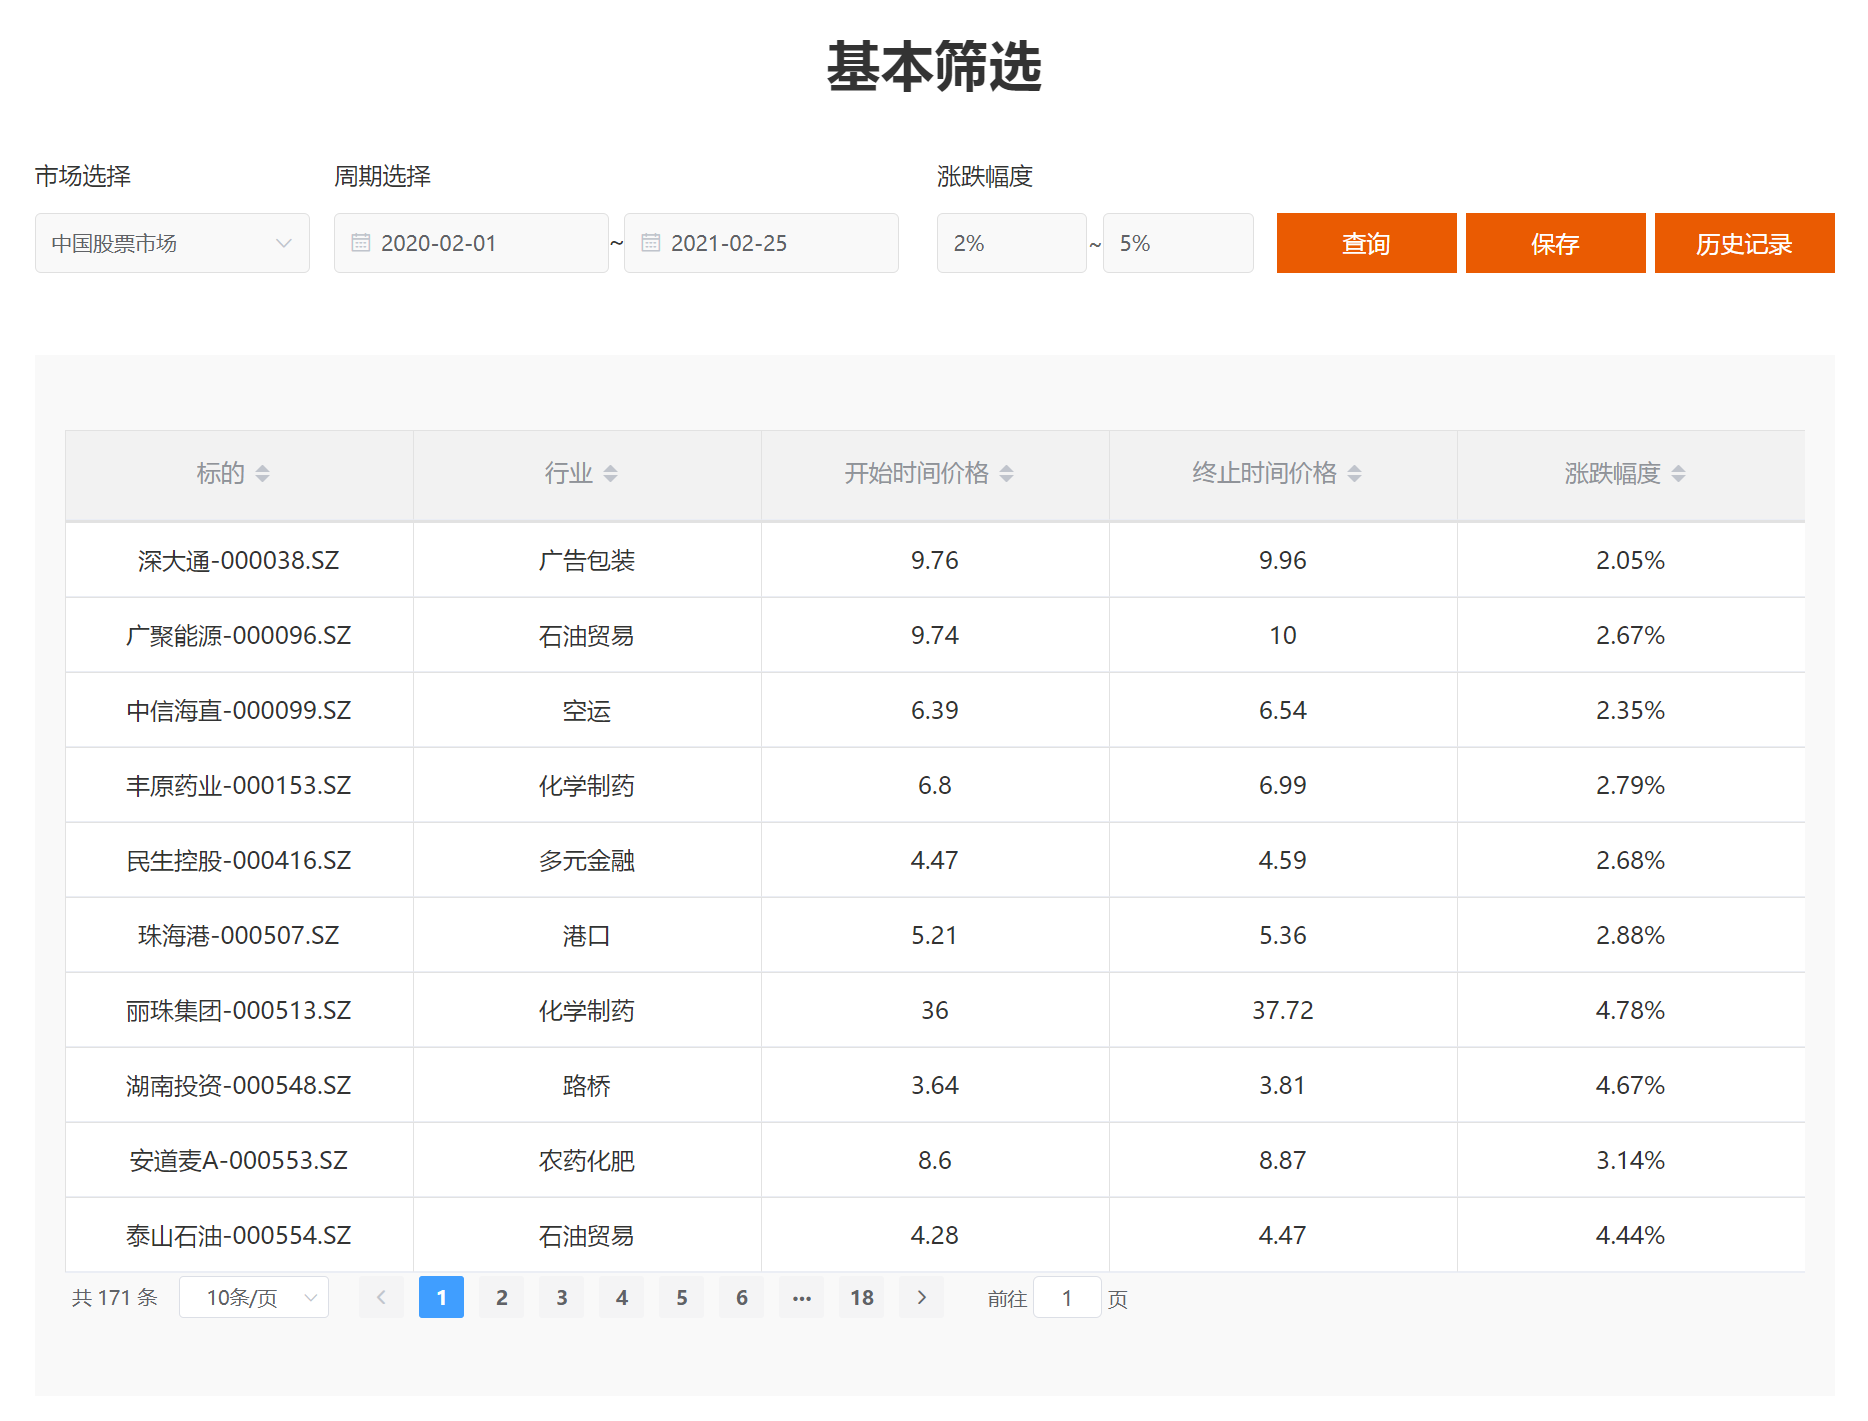Viewport: 1868px width, 1421px height.
Task: Click the 前往 page number input box
Action: (x=1066, y=1297)
